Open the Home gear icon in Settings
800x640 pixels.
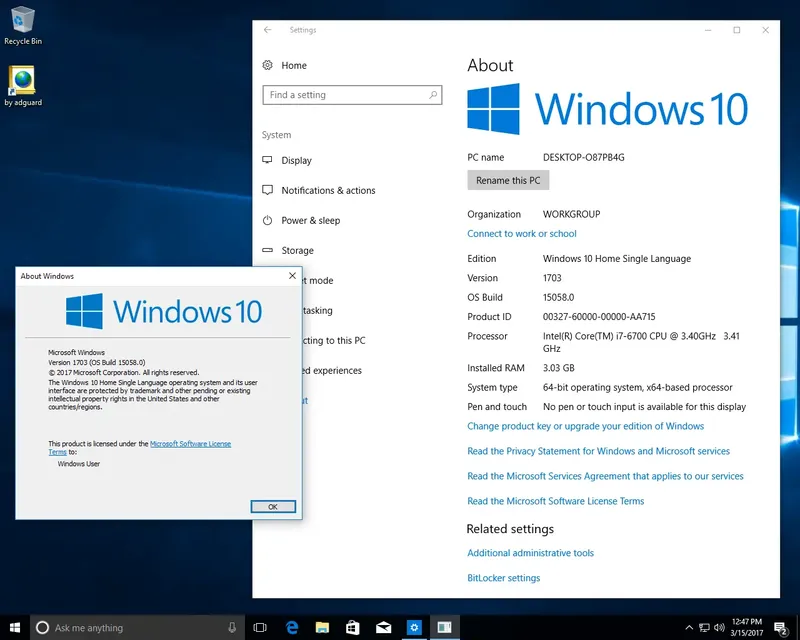click(268, 65)
